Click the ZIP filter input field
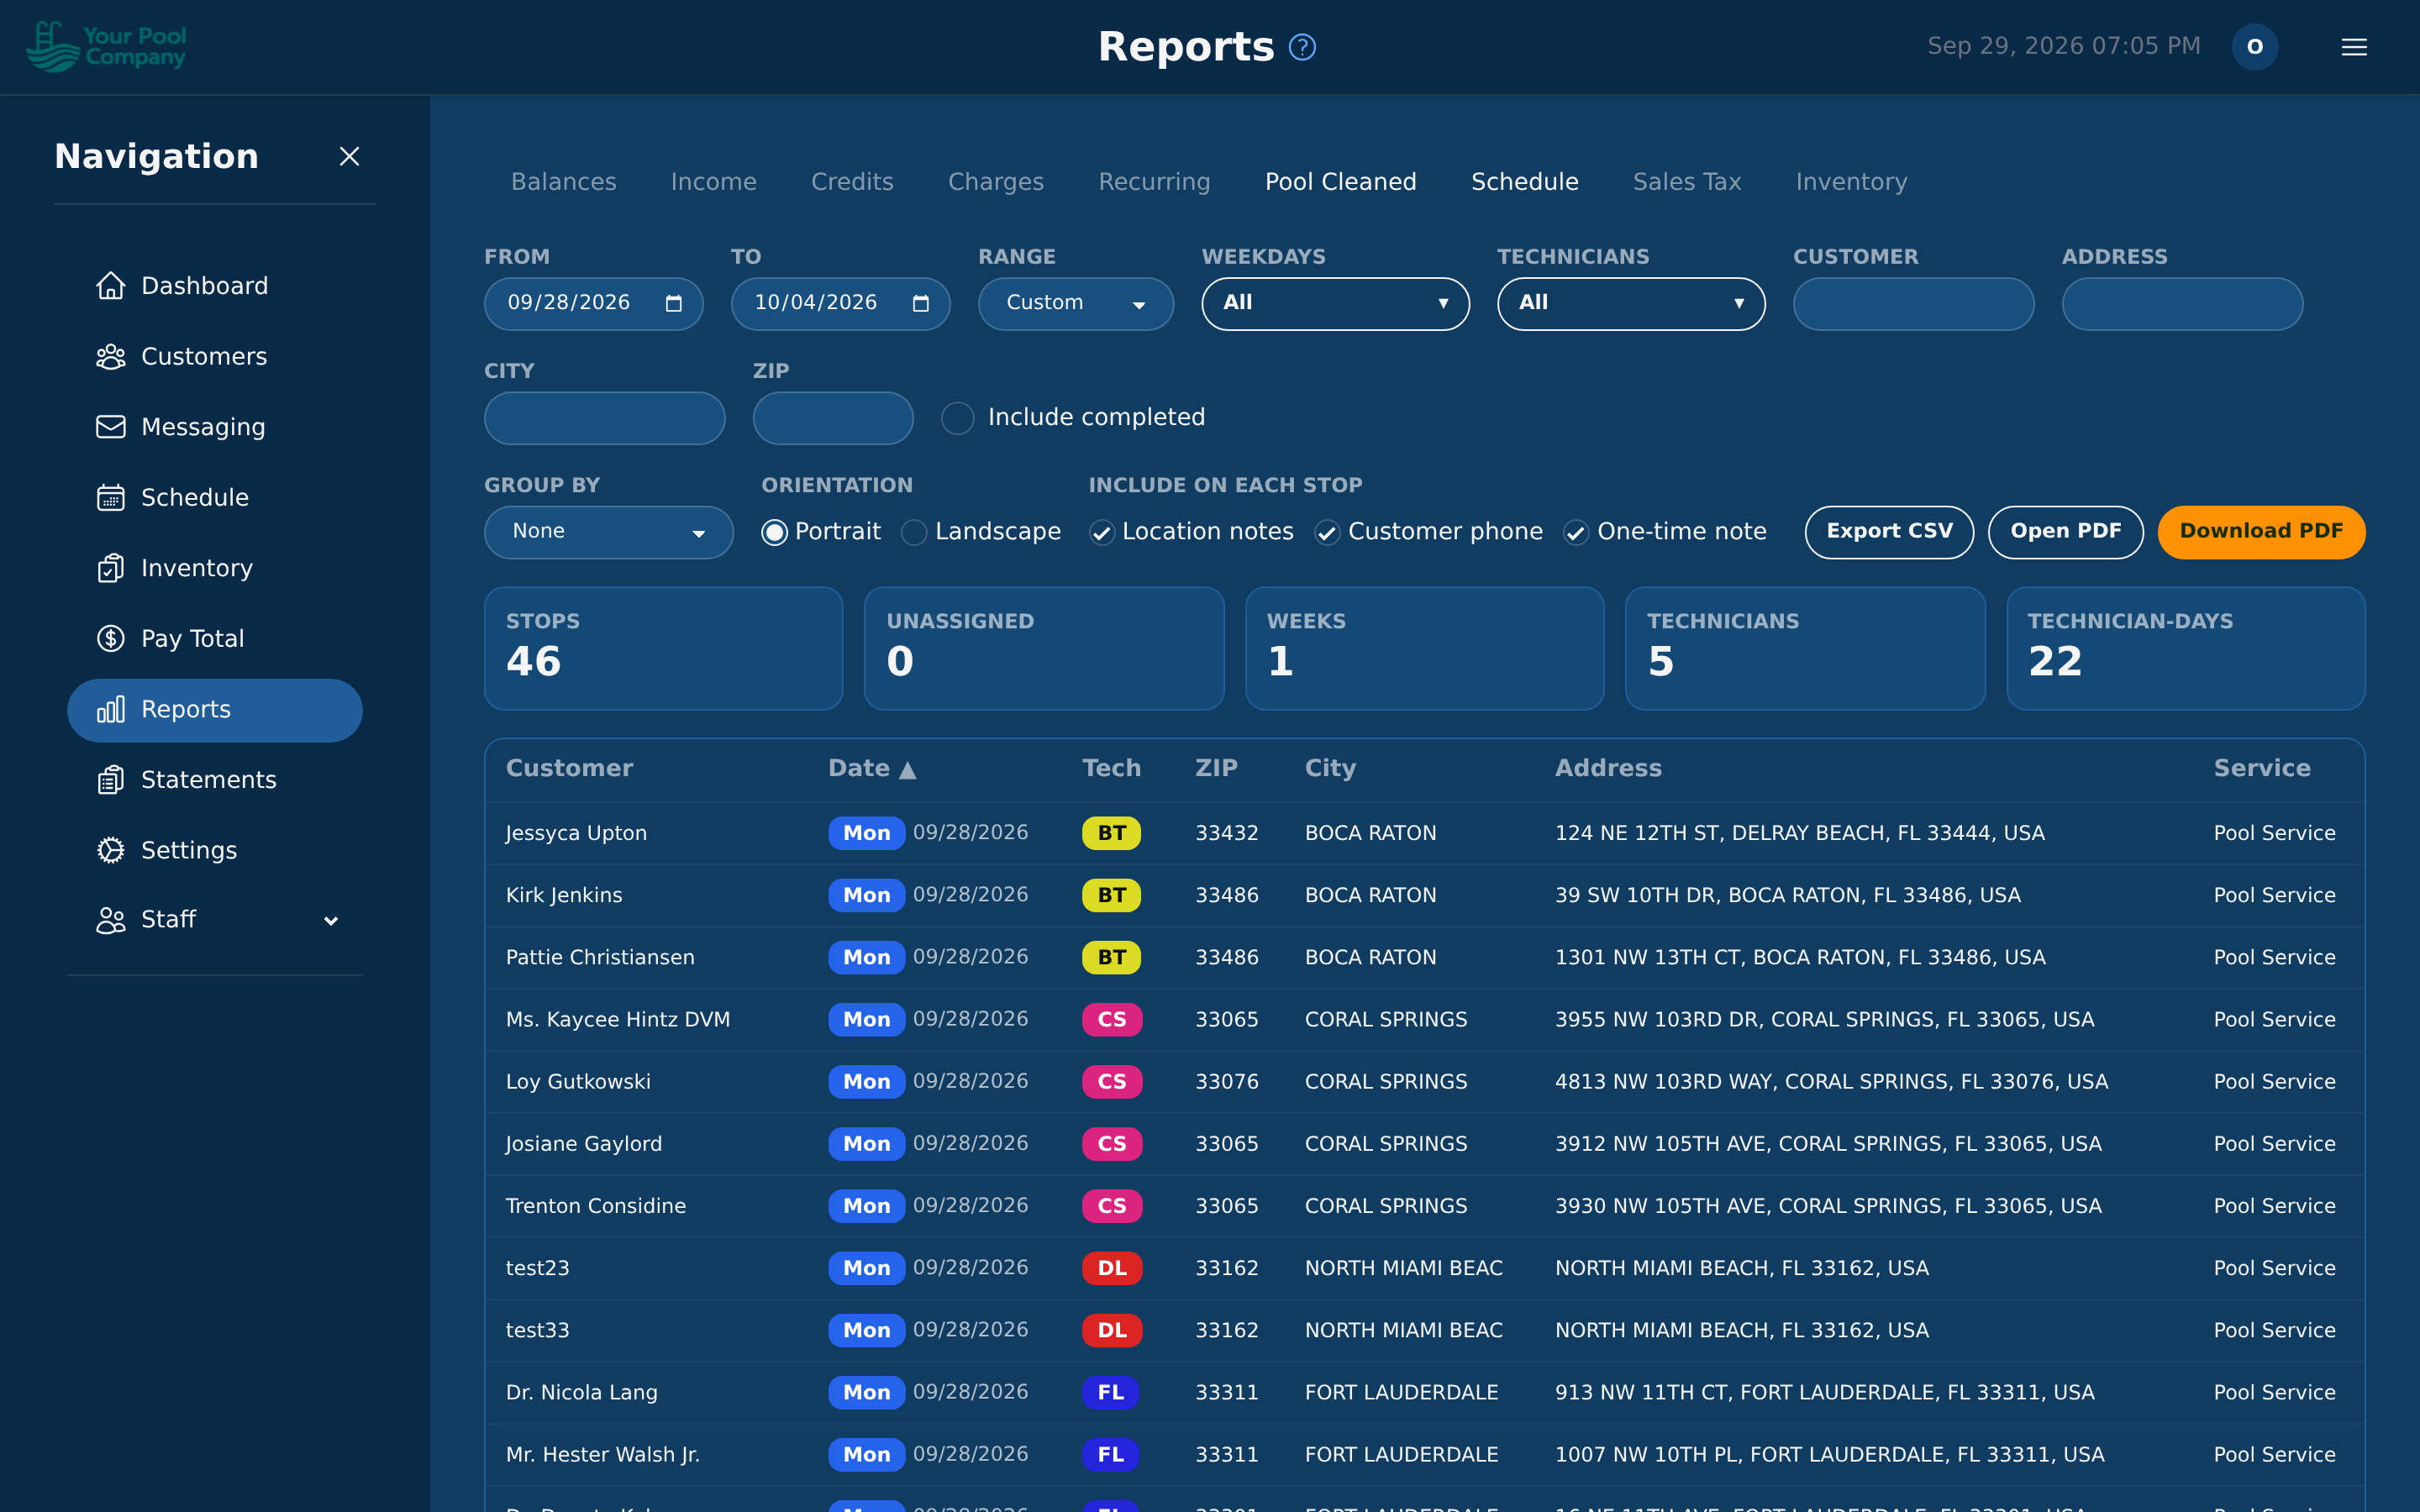2420x1512 pixels. (x=832, y=418)
